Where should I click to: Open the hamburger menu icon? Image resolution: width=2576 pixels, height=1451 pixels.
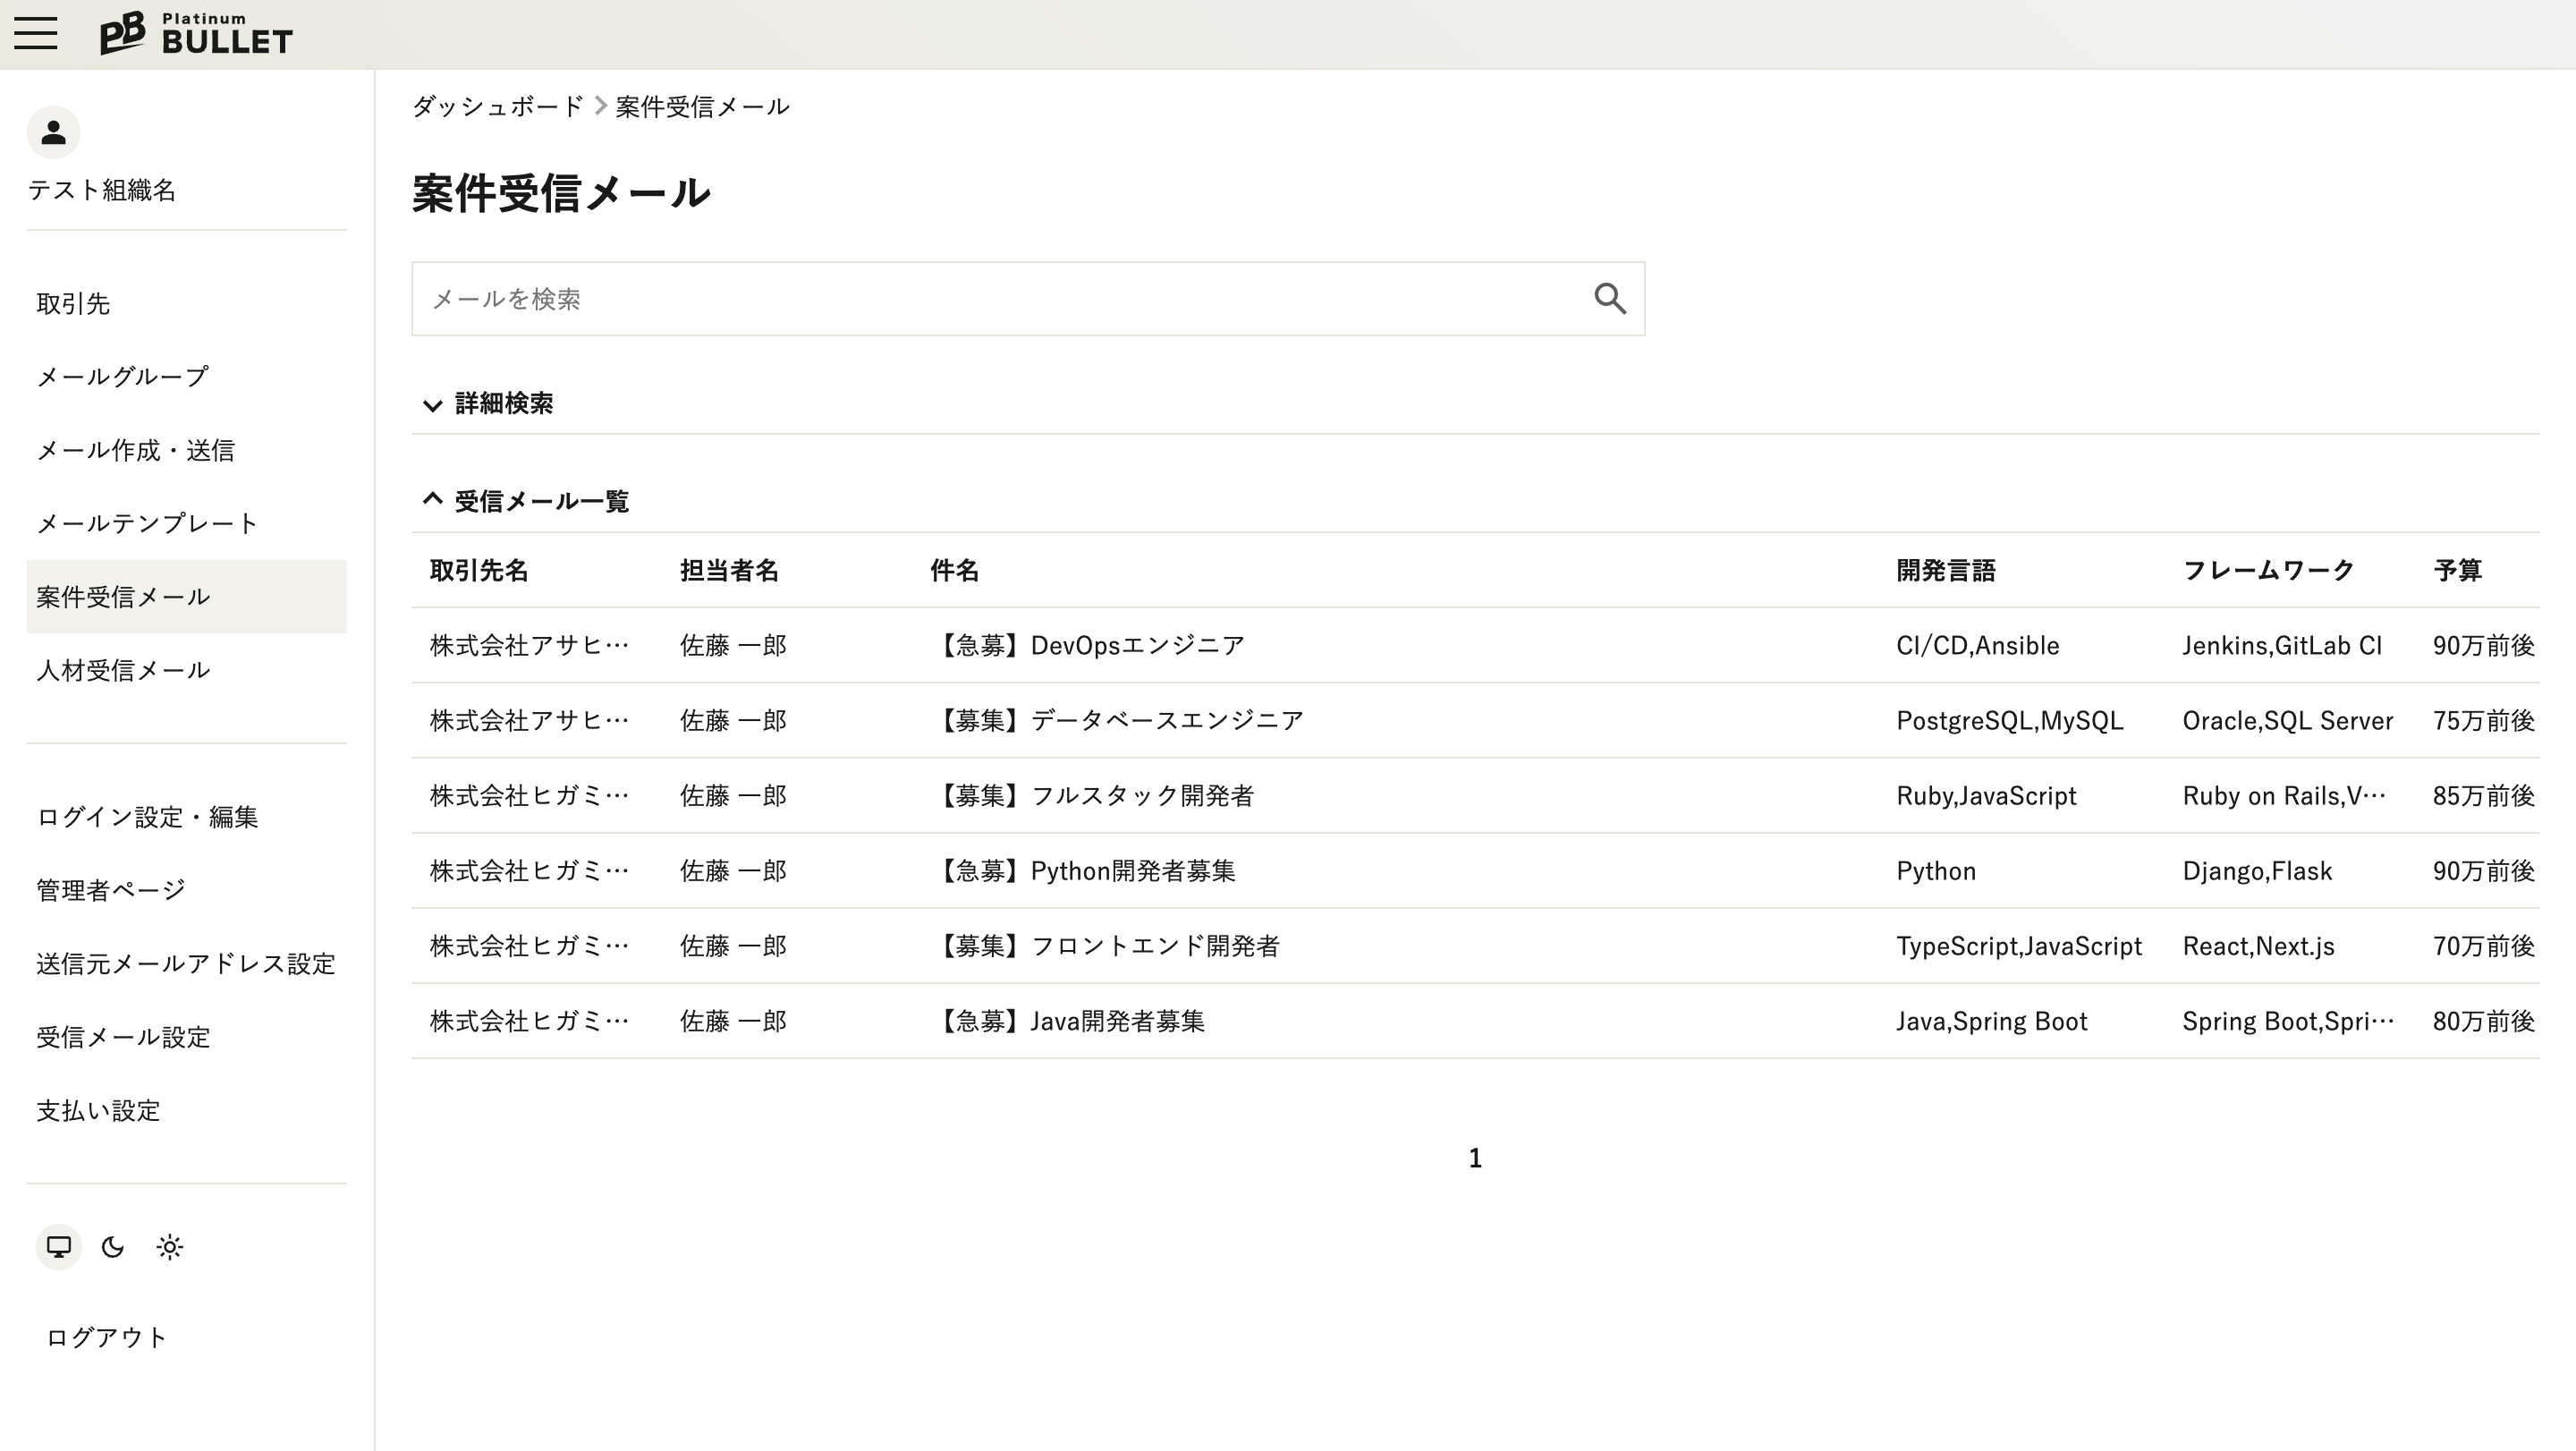[36, 33]
